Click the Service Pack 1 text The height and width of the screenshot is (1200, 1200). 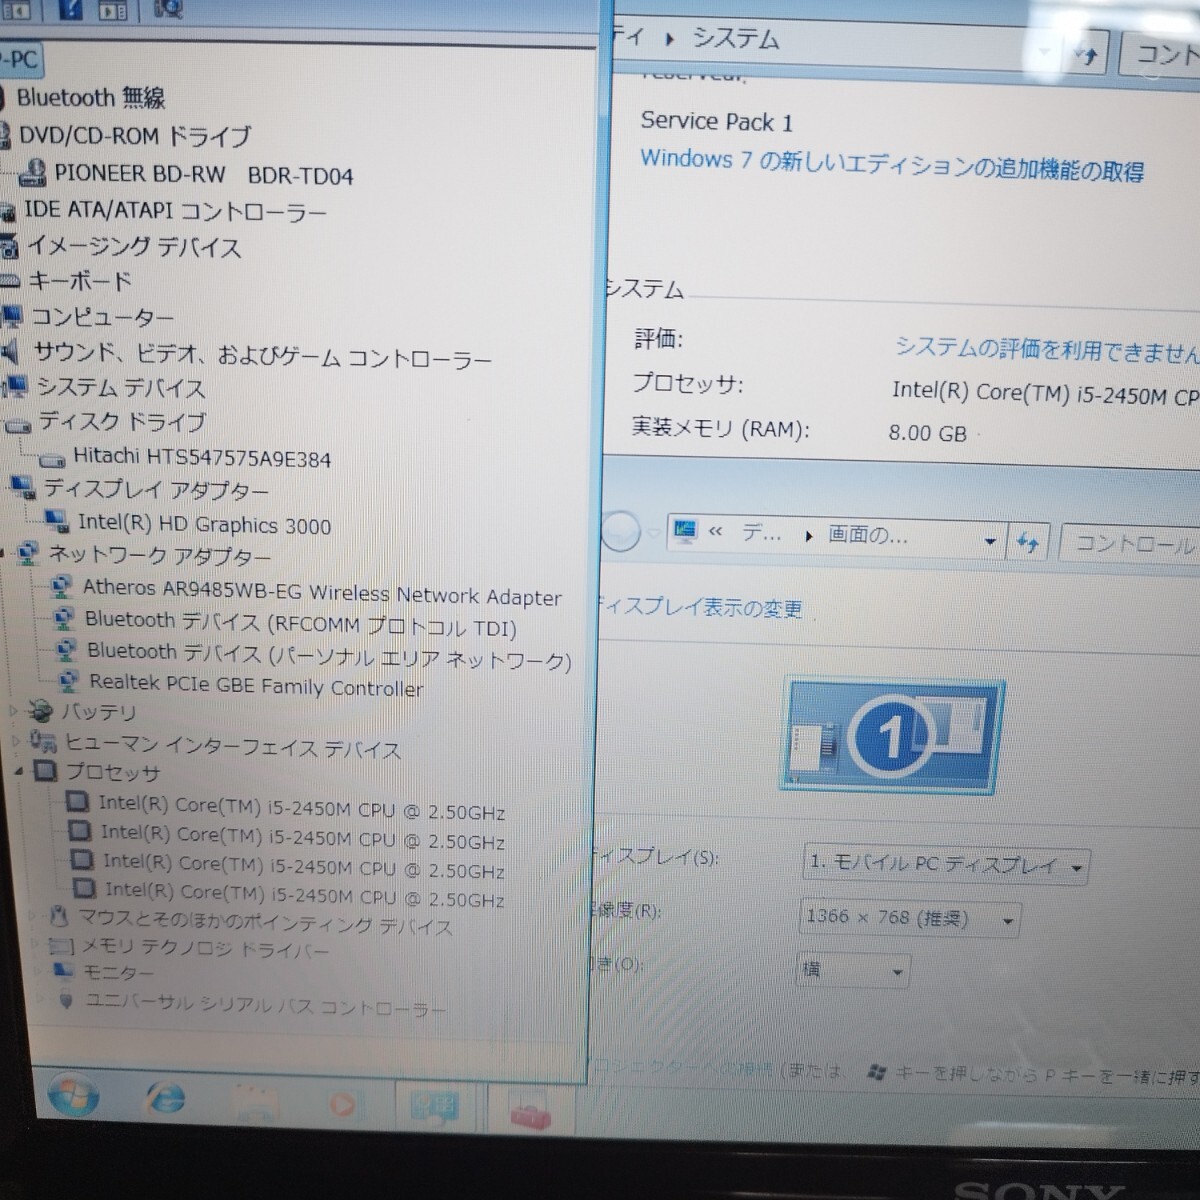[716, 121]
